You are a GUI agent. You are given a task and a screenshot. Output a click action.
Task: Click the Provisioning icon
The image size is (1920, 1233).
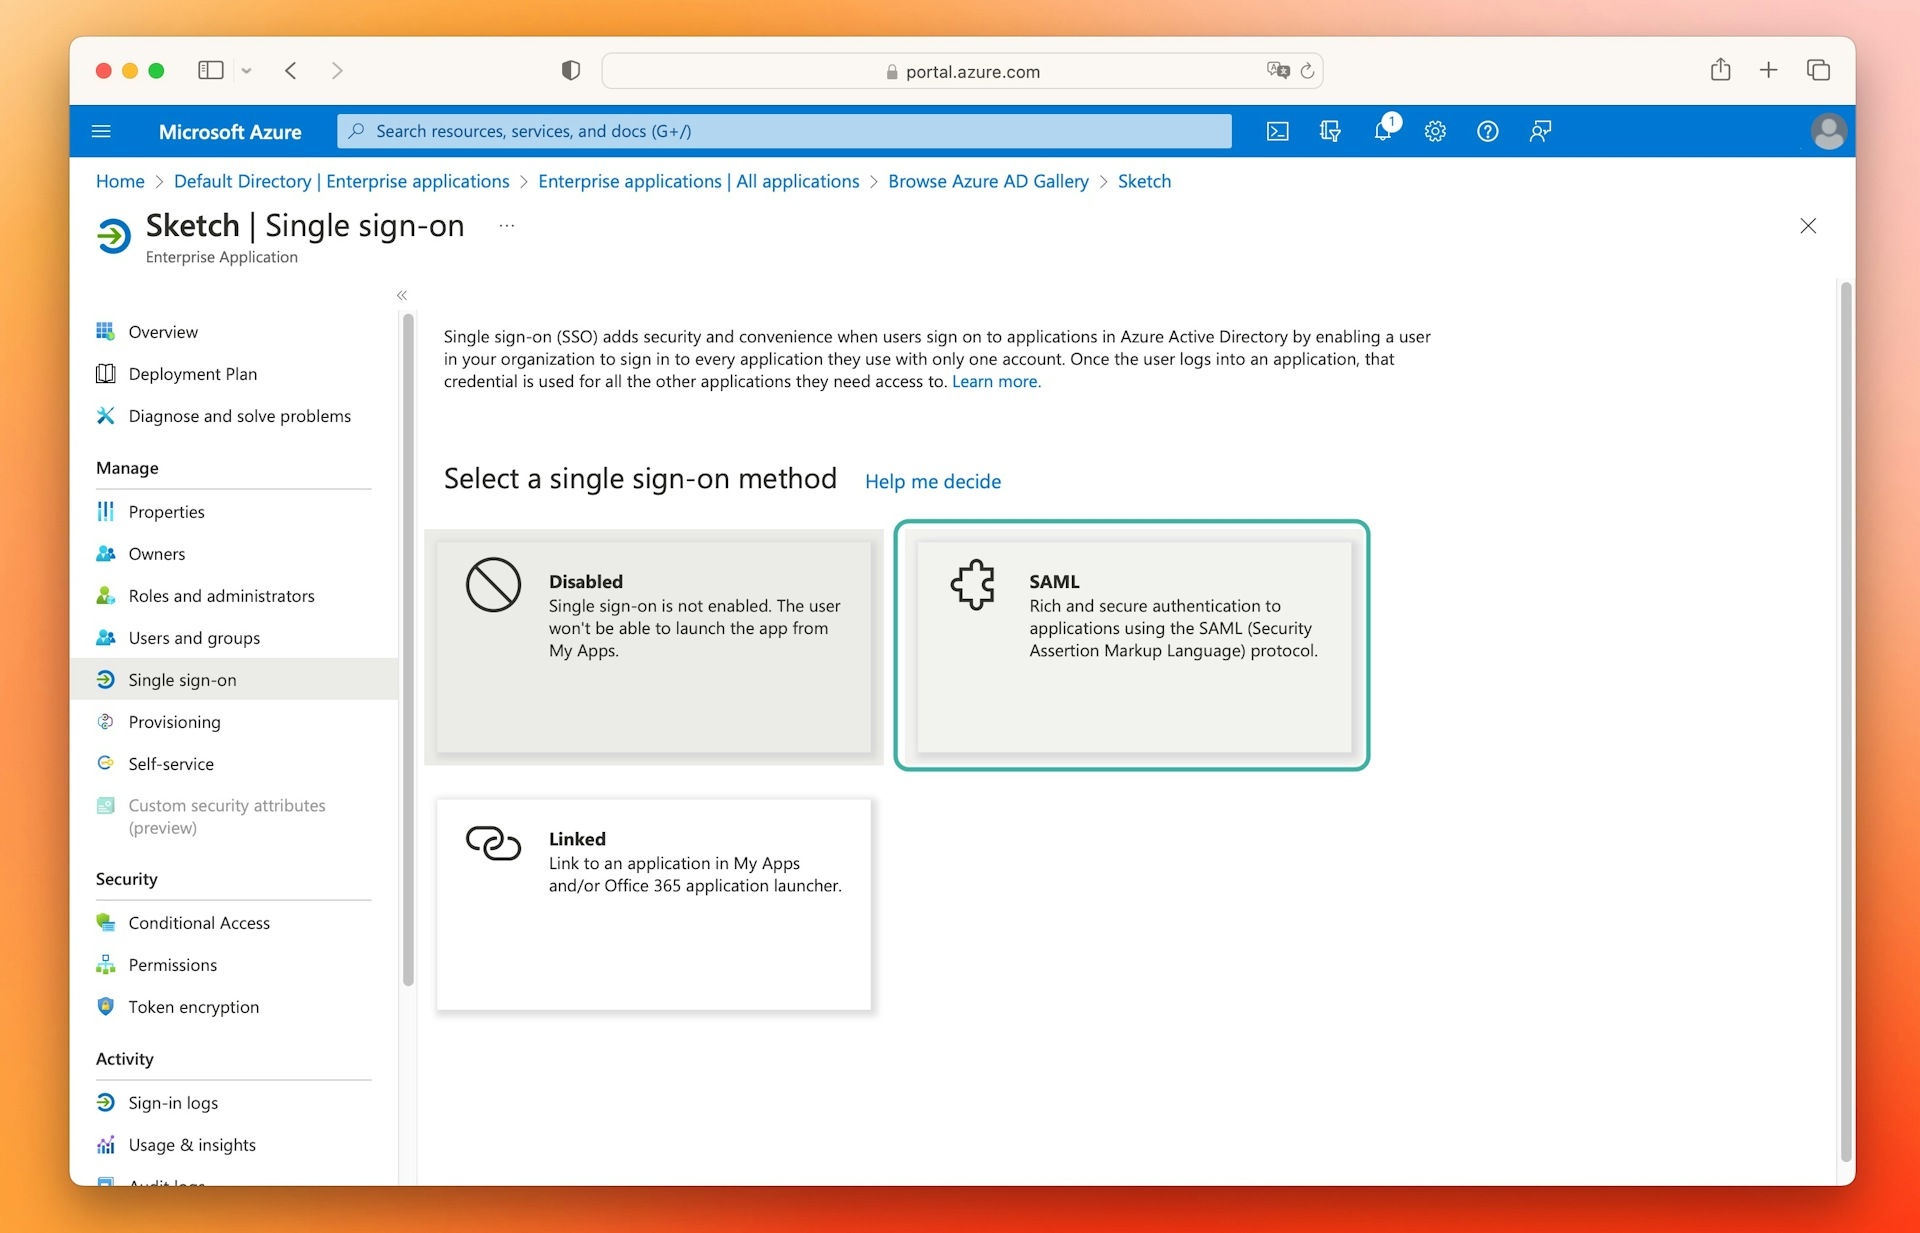(x=105, y=721)
